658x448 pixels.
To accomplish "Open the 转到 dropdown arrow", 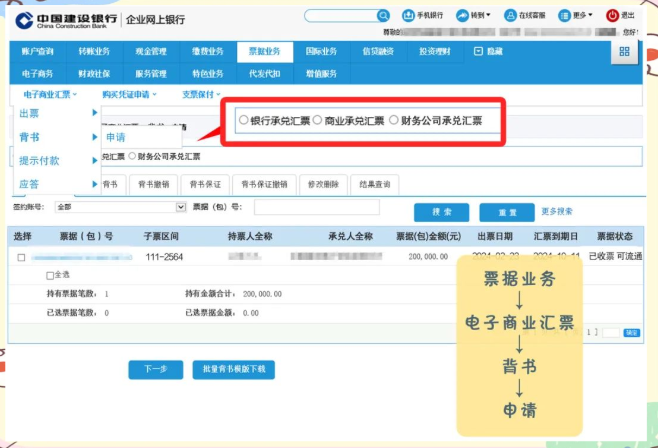I will point(488,15).
